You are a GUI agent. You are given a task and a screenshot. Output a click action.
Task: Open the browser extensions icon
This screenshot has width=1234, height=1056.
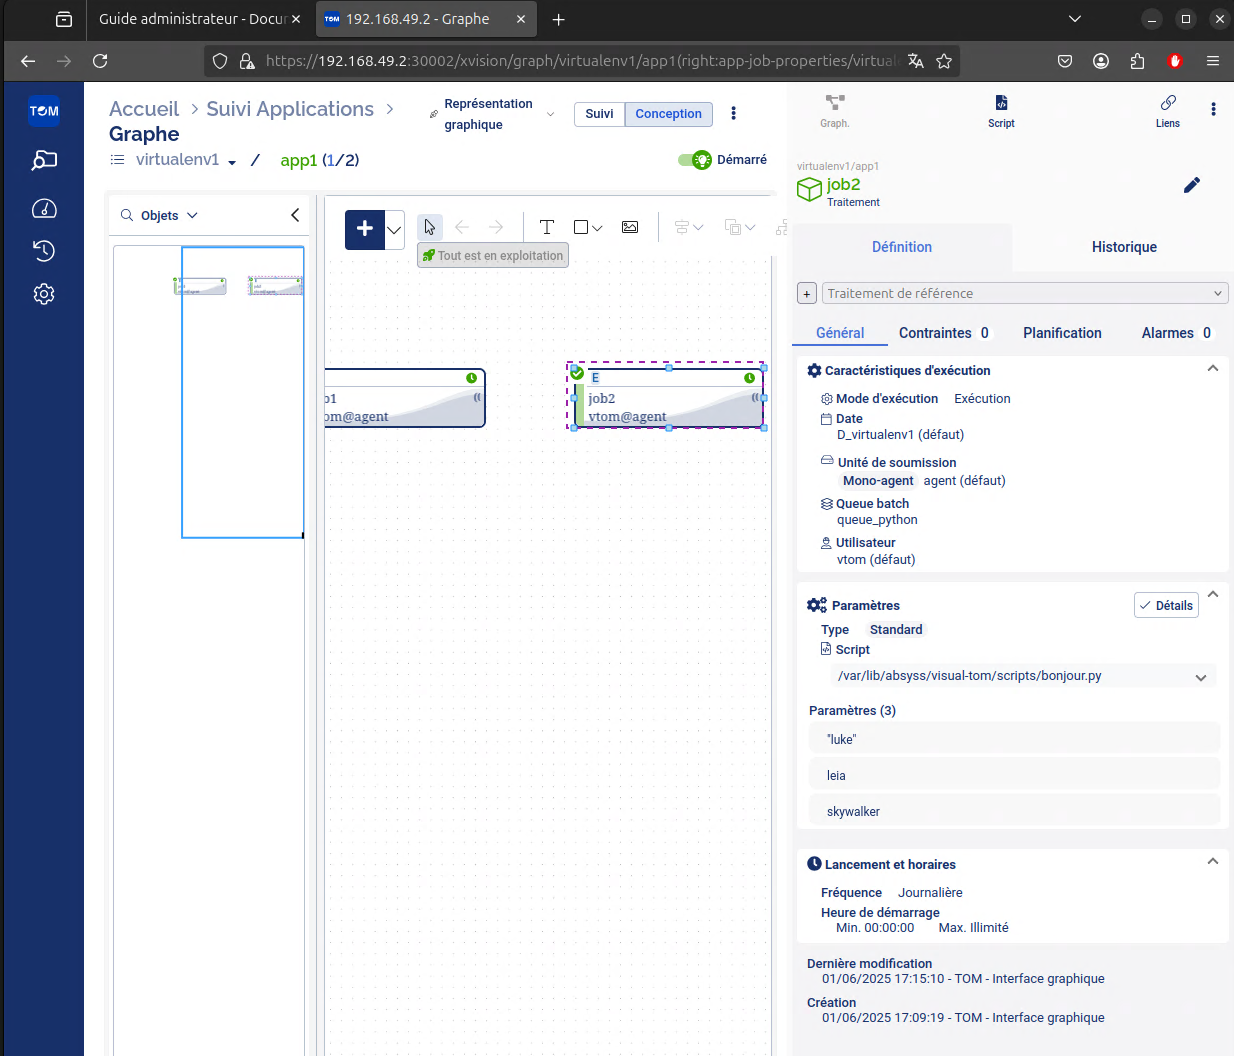tap(1137, 61)
